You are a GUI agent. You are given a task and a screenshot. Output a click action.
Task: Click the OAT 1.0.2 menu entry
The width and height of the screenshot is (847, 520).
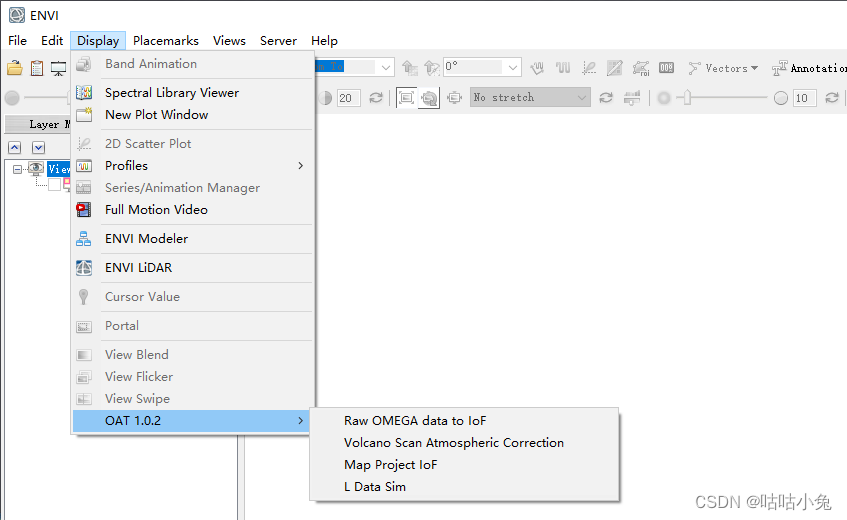(x=192, y=421)
